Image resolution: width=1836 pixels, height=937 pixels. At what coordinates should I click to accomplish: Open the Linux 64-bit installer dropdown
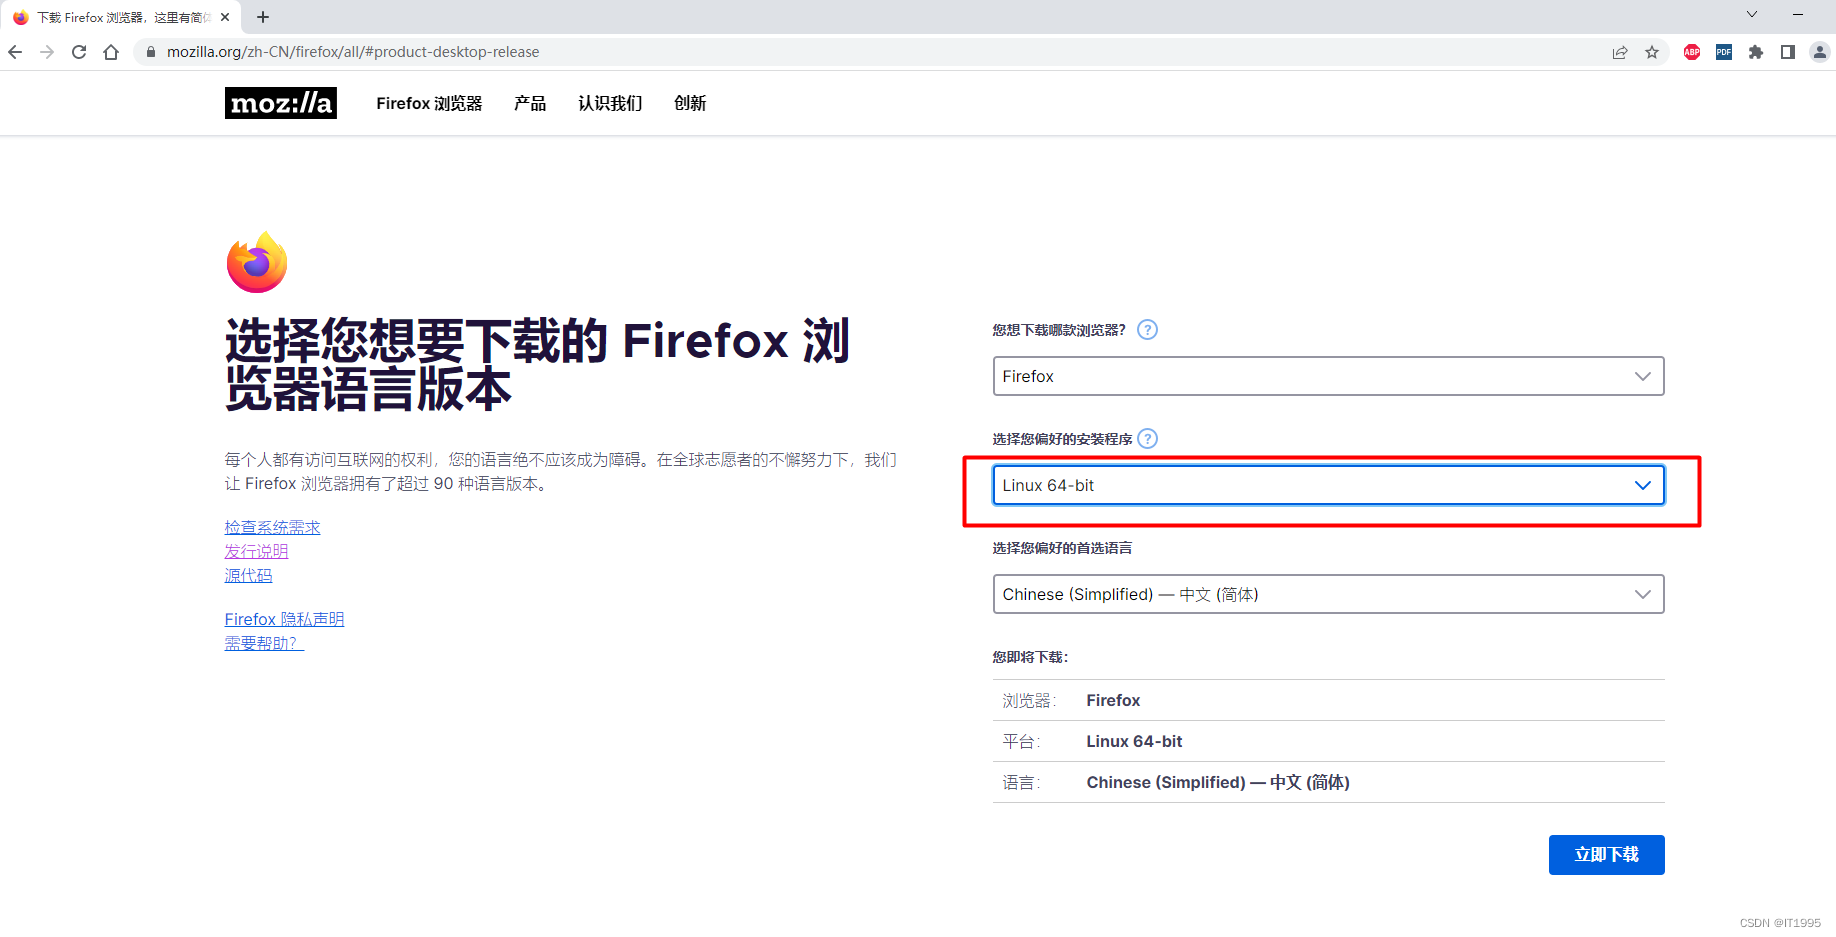(1328, 485)
